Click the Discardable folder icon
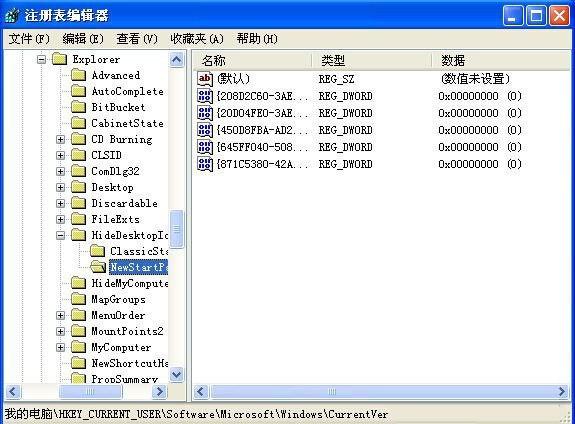Image resolution: width=575 pixels, height=424 pixels. 78,203
